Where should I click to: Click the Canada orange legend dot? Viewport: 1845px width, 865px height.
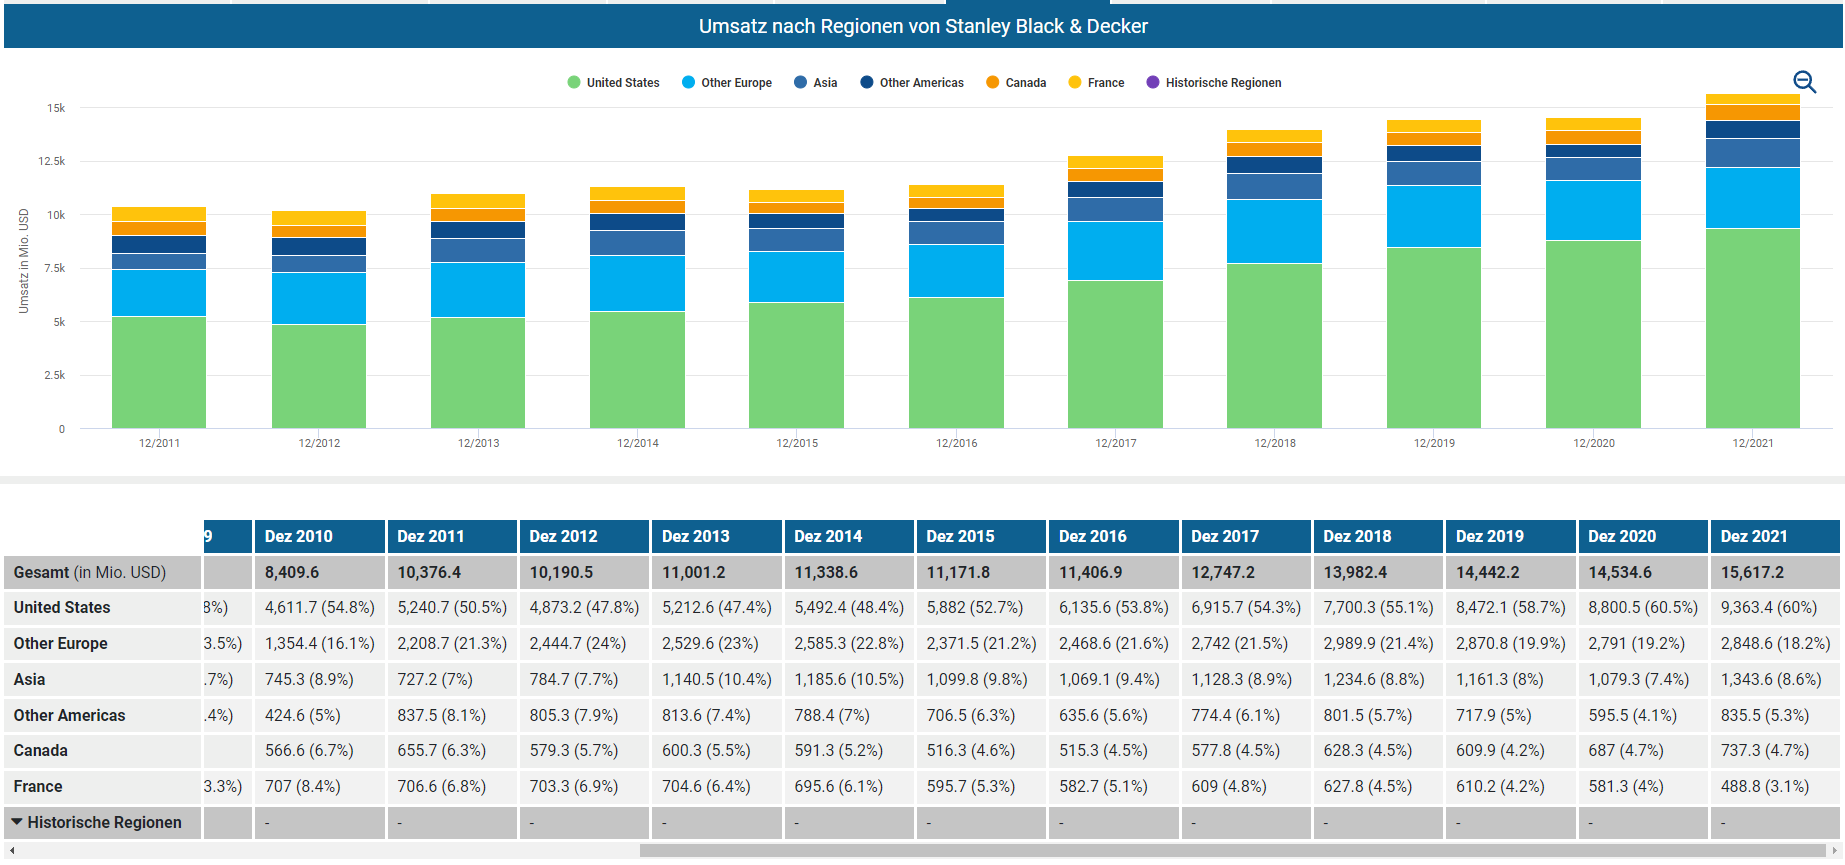coord(992,83)
